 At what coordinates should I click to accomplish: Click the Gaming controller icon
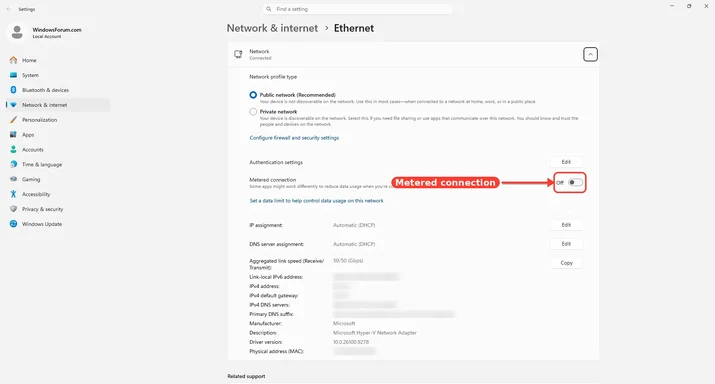(13, 179)
